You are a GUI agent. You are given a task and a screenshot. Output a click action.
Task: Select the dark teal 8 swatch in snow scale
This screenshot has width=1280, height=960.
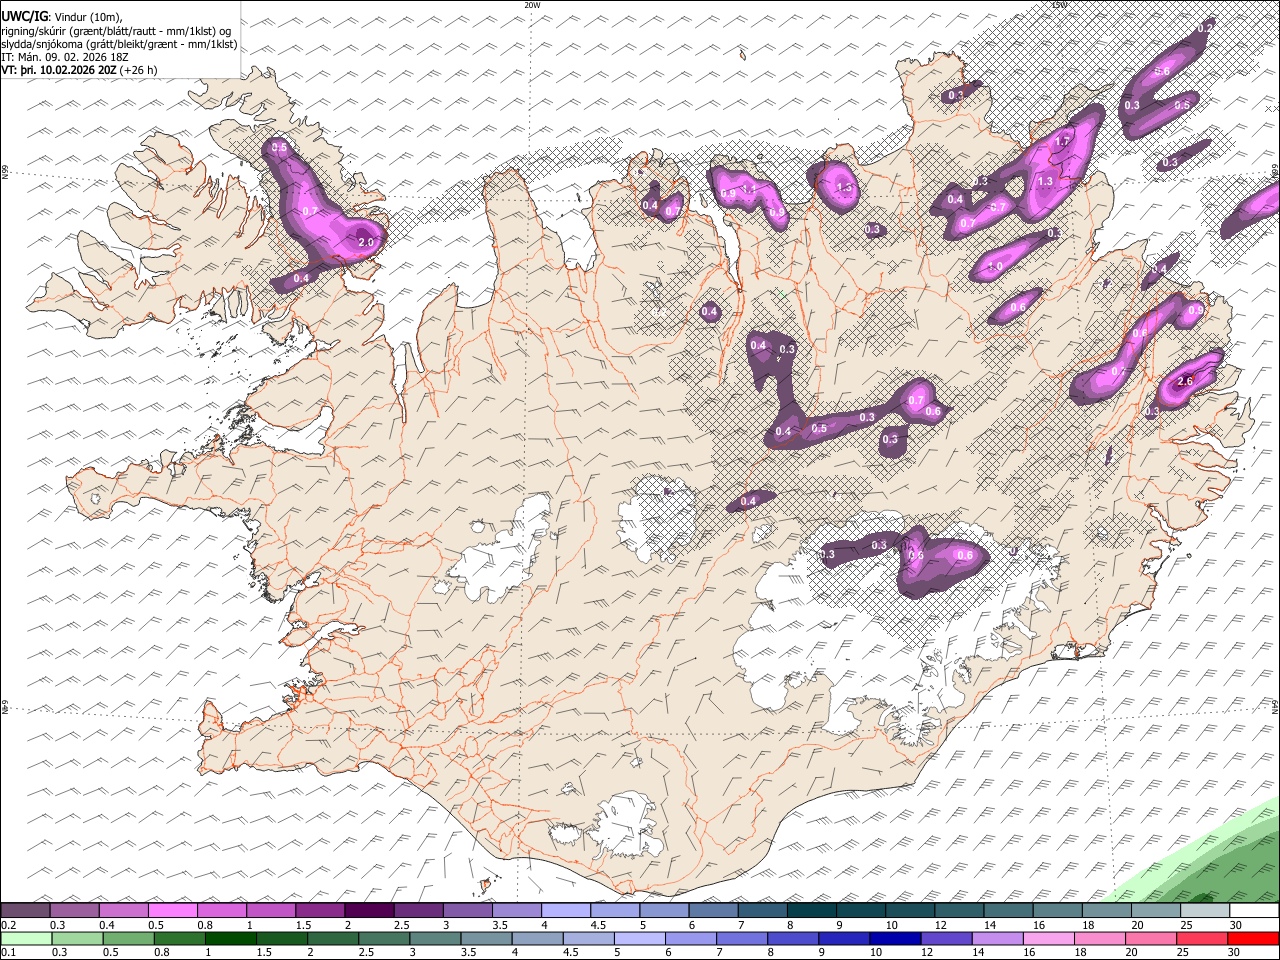click(812, 911)
